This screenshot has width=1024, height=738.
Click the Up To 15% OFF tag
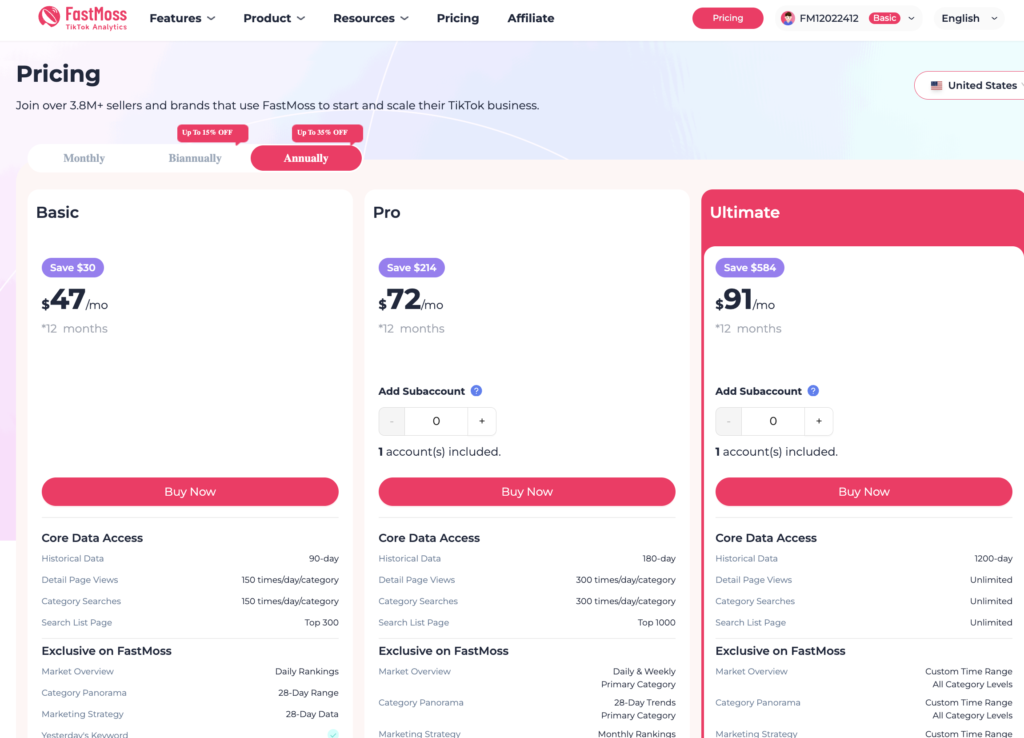click(212, 133)
